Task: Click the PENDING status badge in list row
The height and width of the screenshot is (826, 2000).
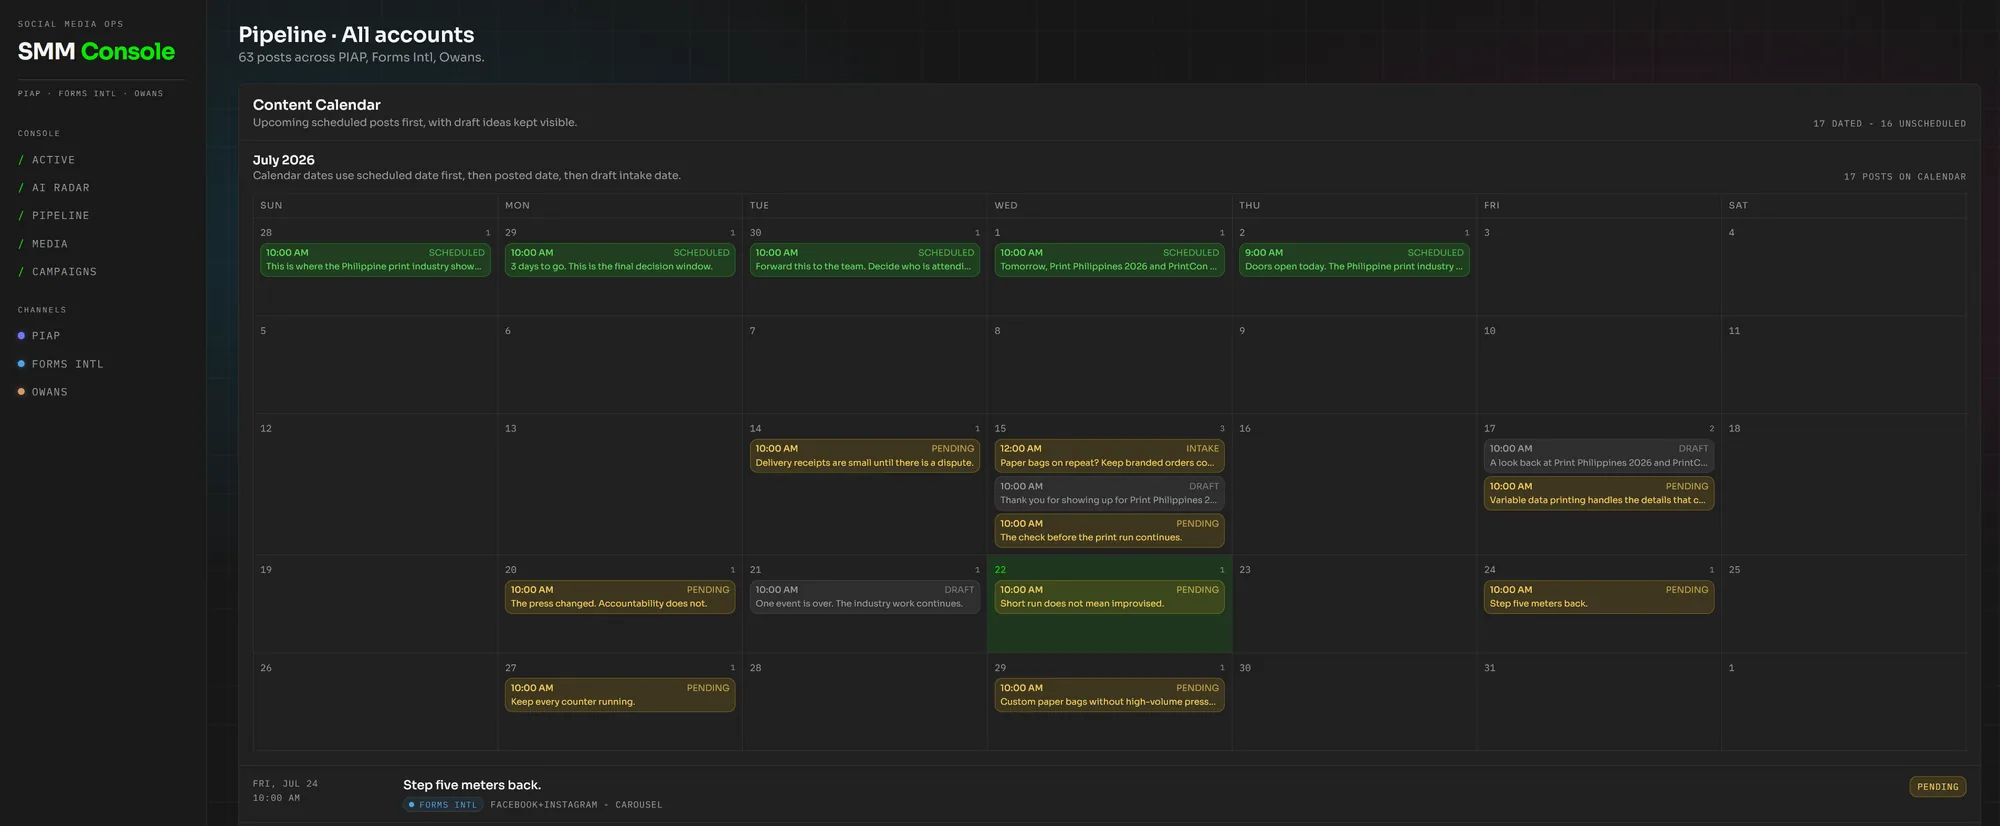Action: click(1937, 787)
